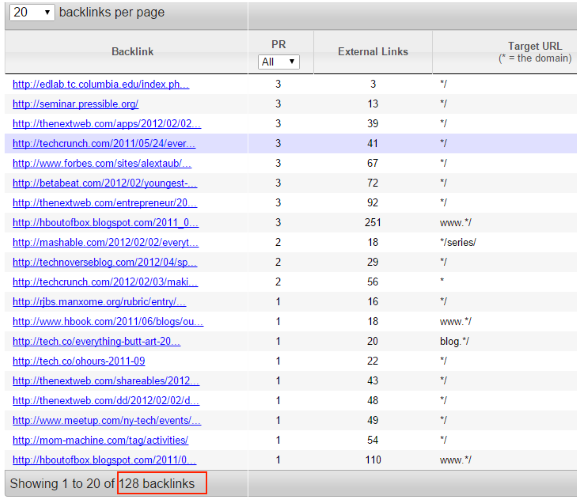Click the Target URL column header

[x=535, y=46]
